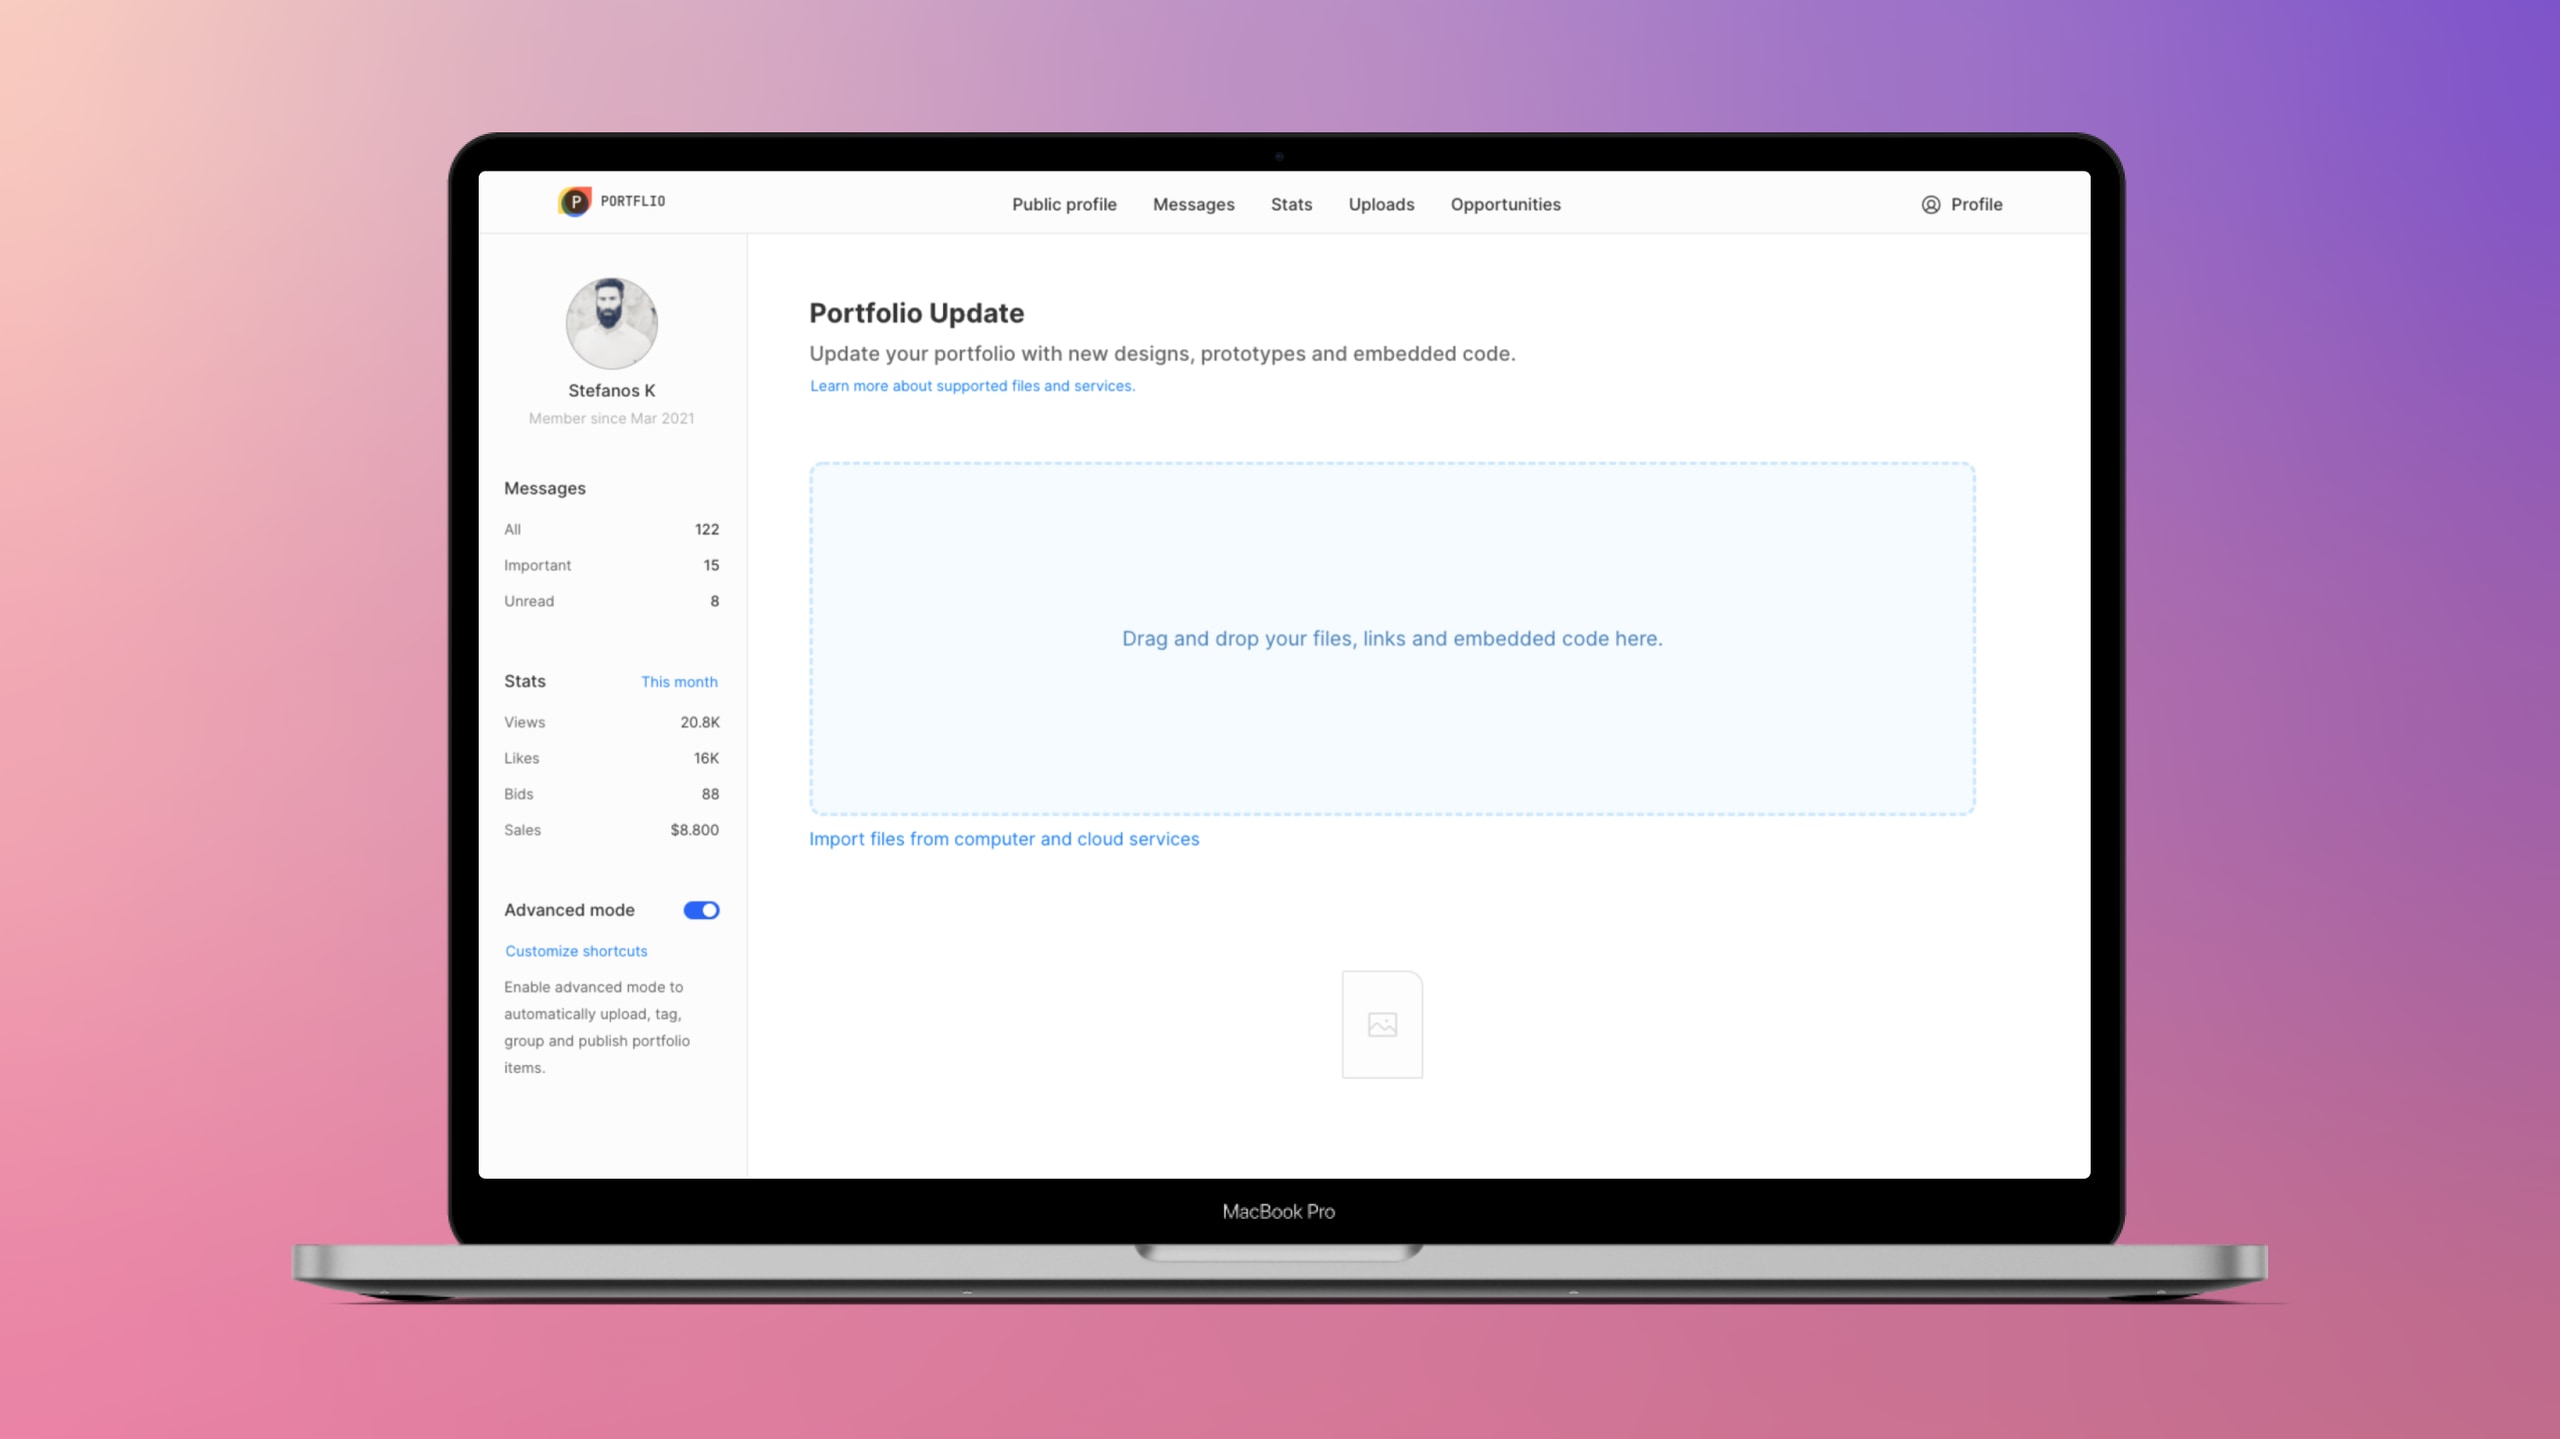
Task: Toggle the Advanced mode switch
Action: 702,909
